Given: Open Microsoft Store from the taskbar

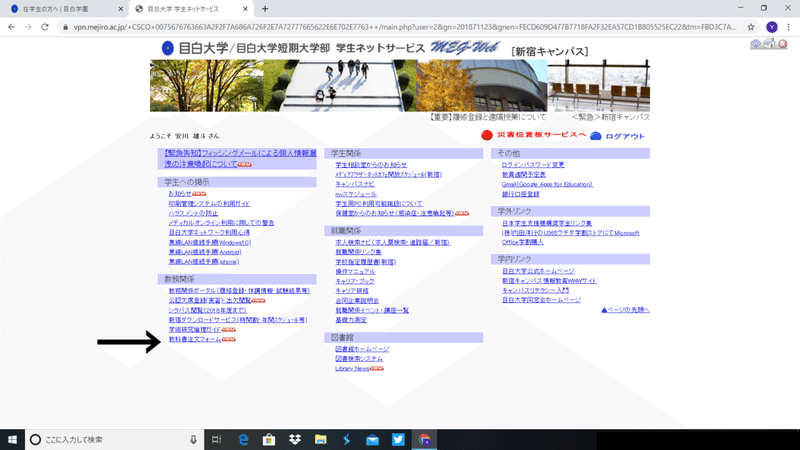Looking at the screenshot, I should [x=269, y=439].
